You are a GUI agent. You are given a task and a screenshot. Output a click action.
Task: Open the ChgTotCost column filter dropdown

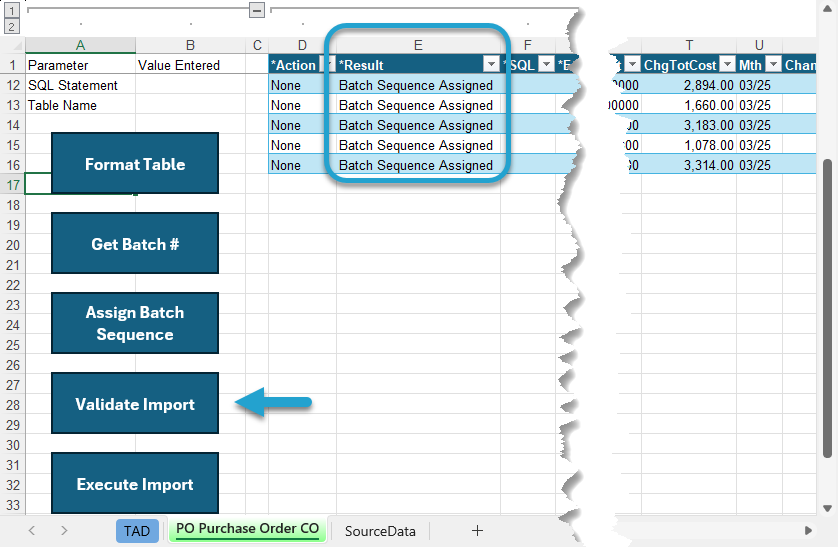(x=727, y=65)
